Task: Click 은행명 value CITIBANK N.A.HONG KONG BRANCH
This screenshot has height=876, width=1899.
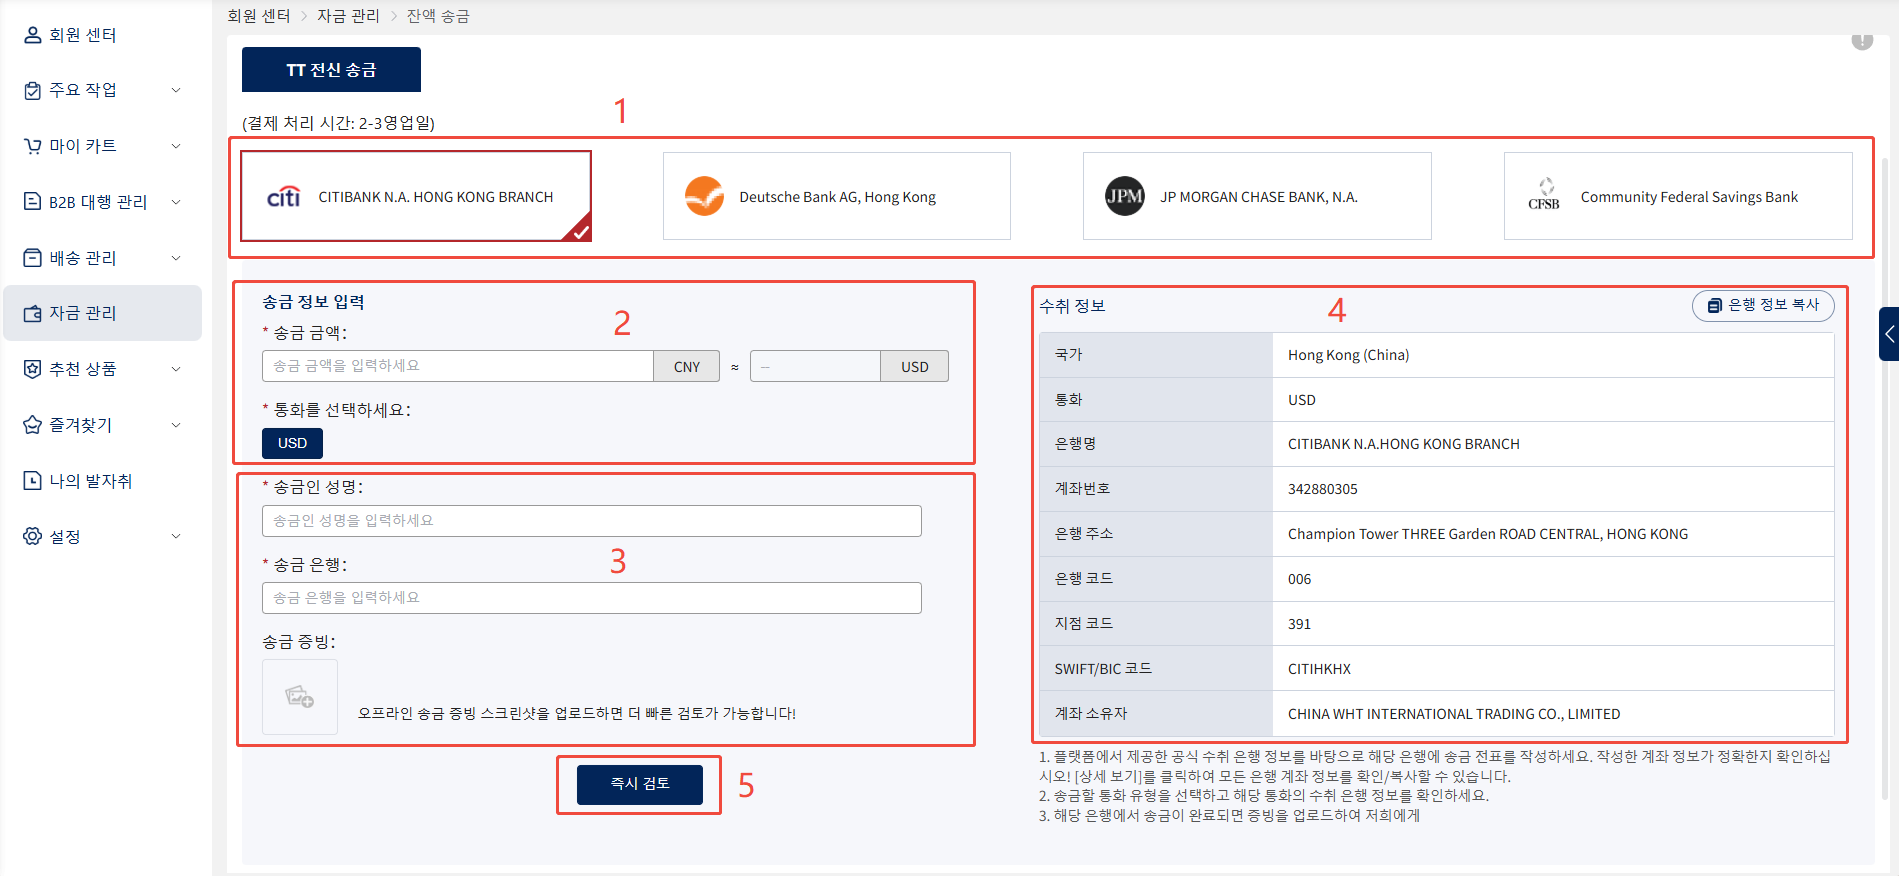Action: point(1404,444)
